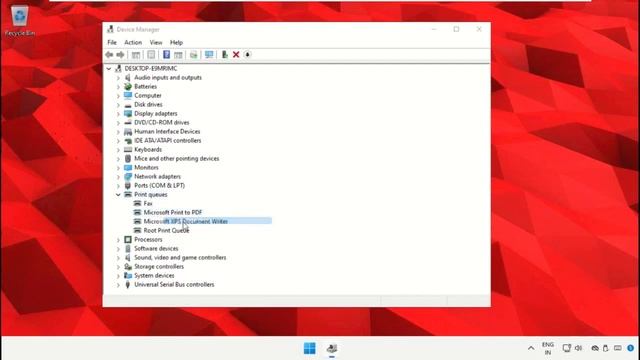Open the Action menu
This screenshot has height=360, width=640.
pyautogui.click(x=133, y=42)
